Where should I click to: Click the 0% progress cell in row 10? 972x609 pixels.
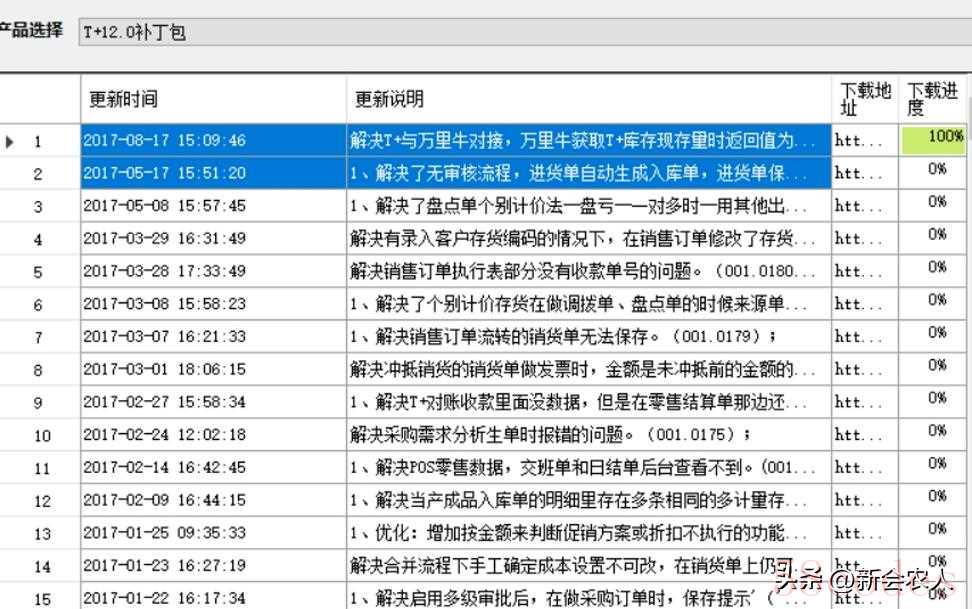pyautogui.click(x=932, y=435)
